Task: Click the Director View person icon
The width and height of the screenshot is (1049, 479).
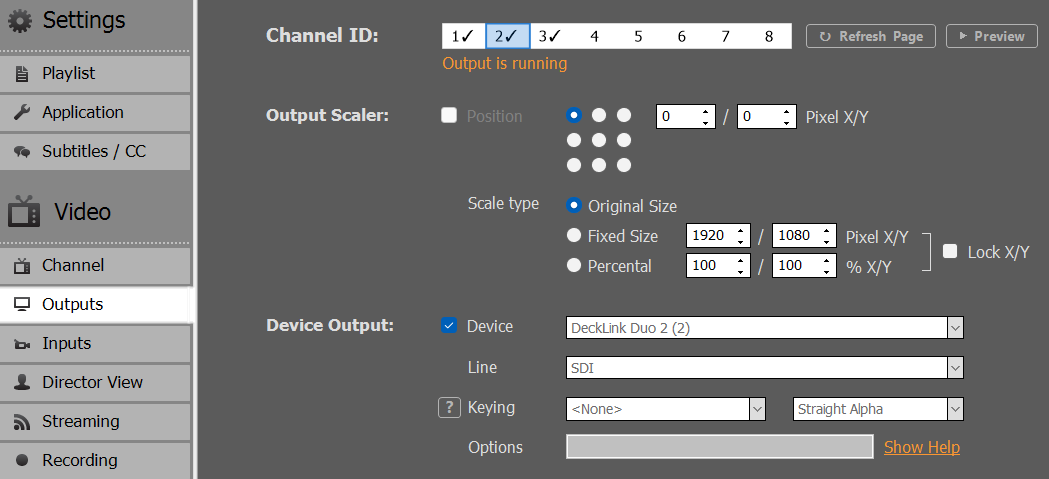Action: tap(22, 383)
